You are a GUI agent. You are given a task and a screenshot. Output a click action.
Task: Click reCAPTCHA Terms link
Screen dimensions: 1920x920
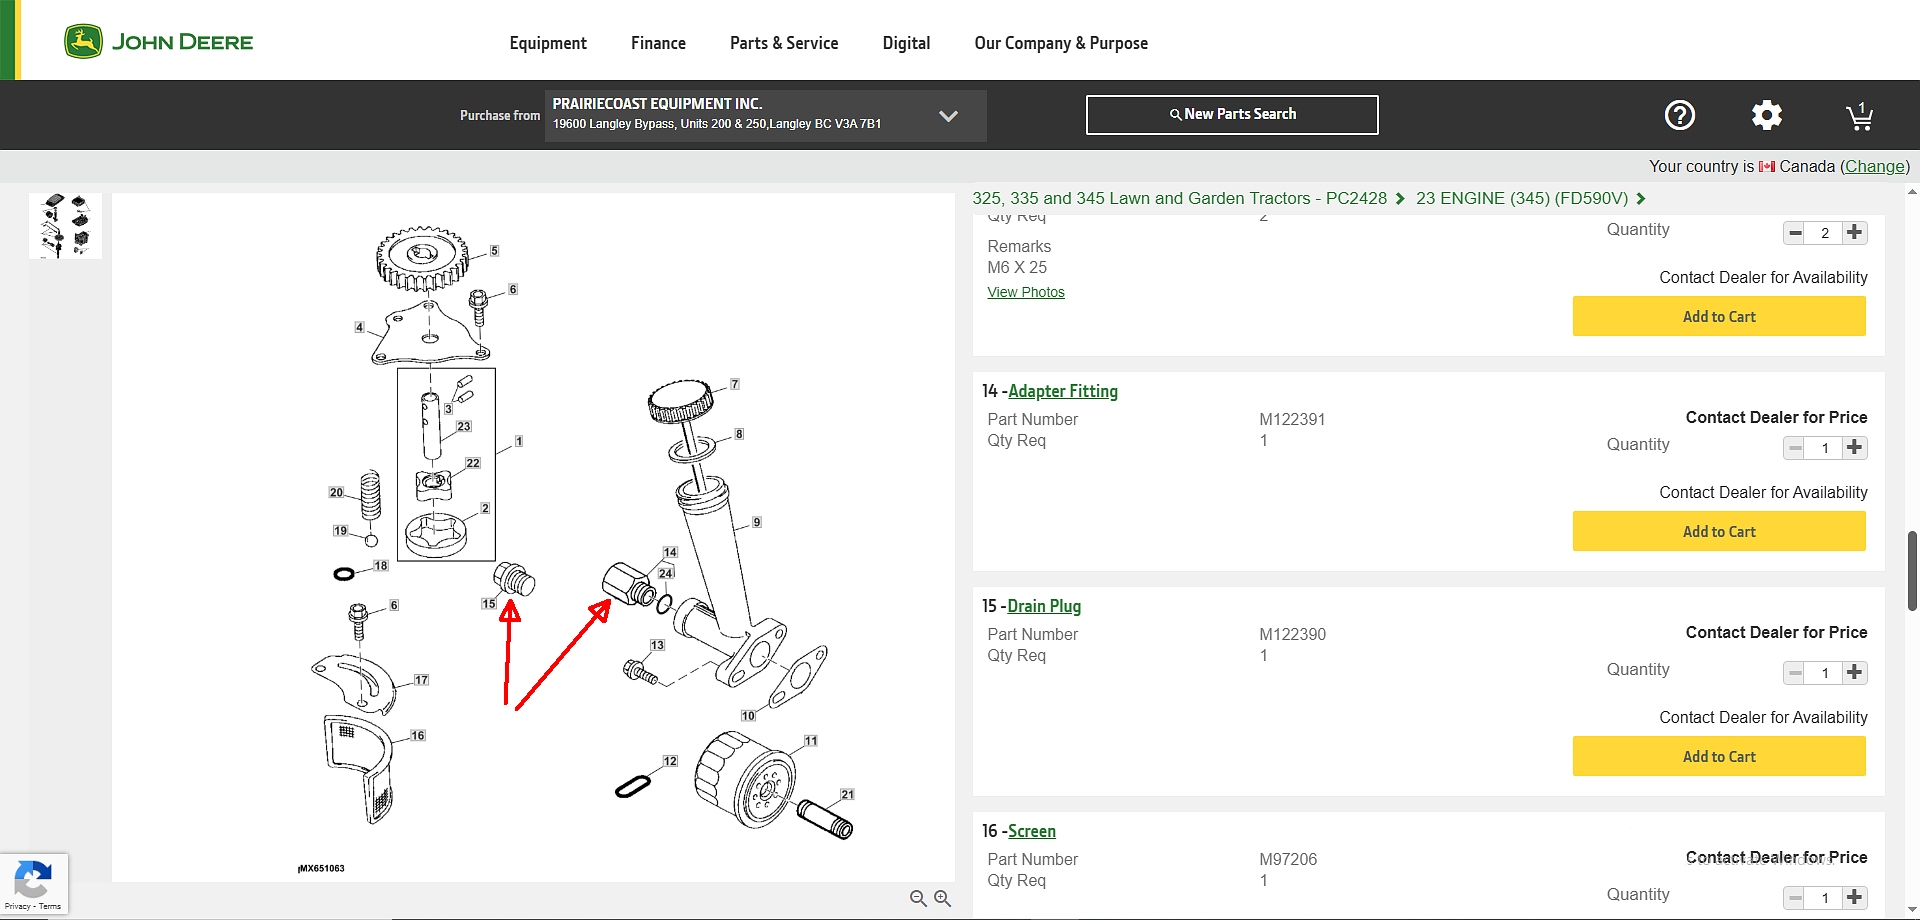tap(50, 906)
